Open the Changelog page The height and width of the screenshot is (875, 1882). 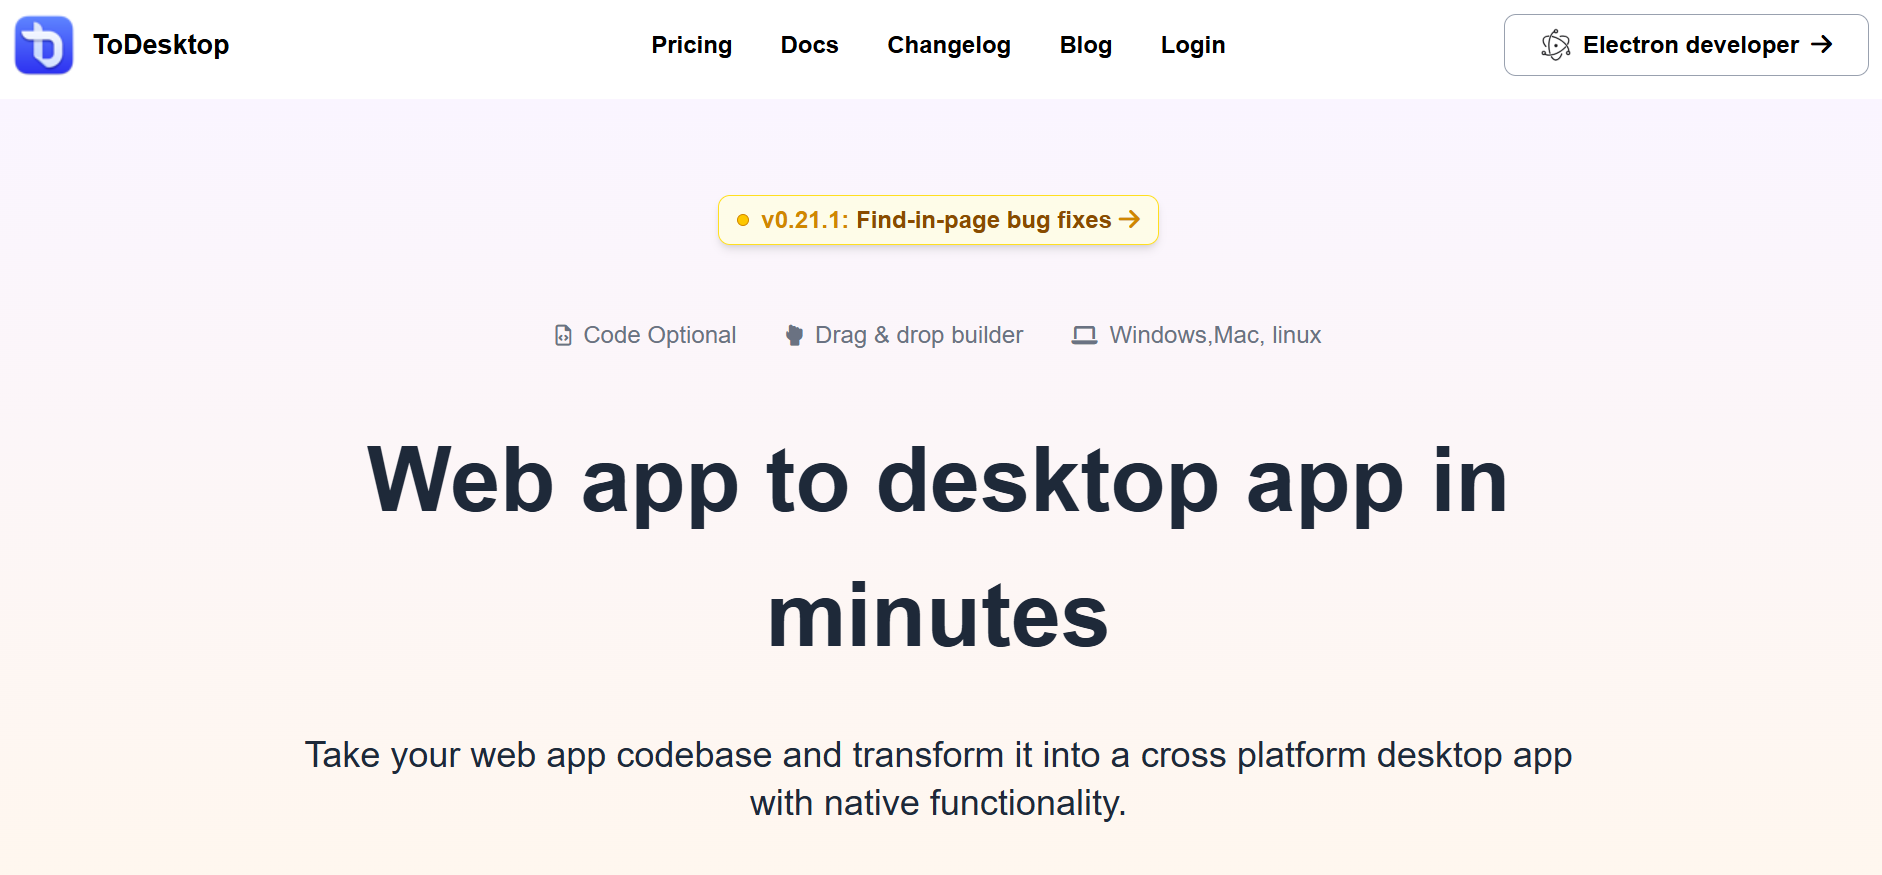(949, 45)
